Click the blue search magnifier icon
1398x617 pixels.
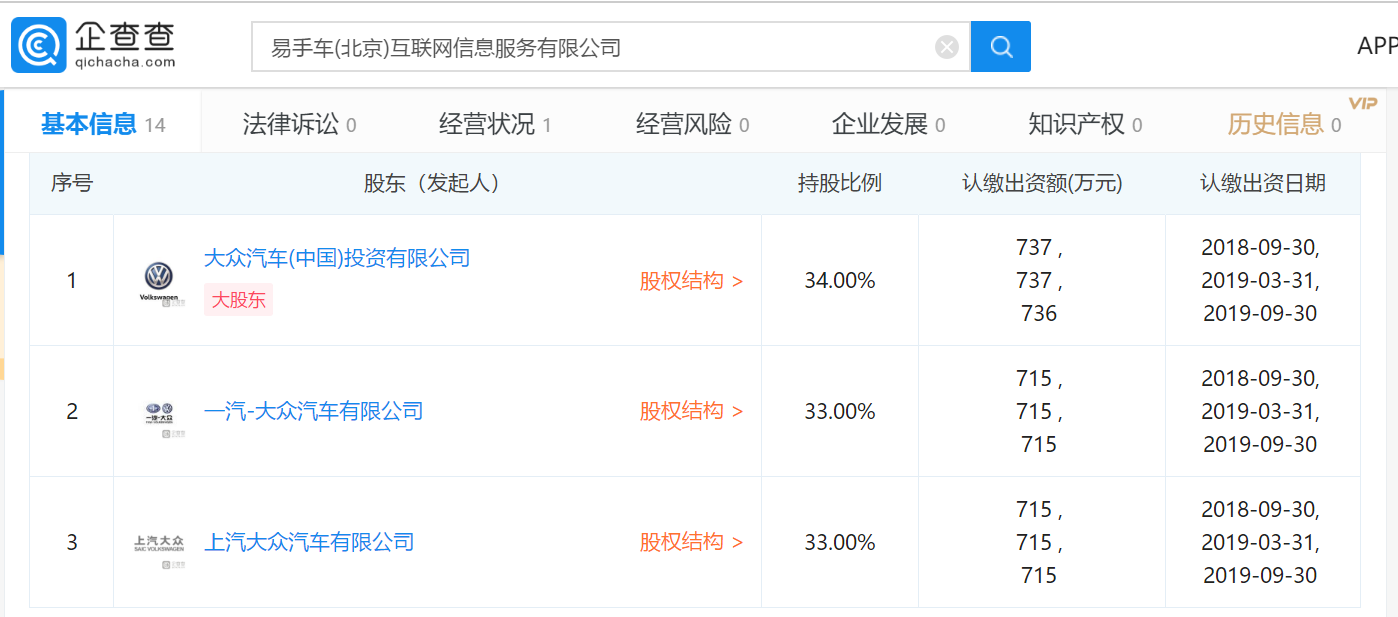[1000, 46]
